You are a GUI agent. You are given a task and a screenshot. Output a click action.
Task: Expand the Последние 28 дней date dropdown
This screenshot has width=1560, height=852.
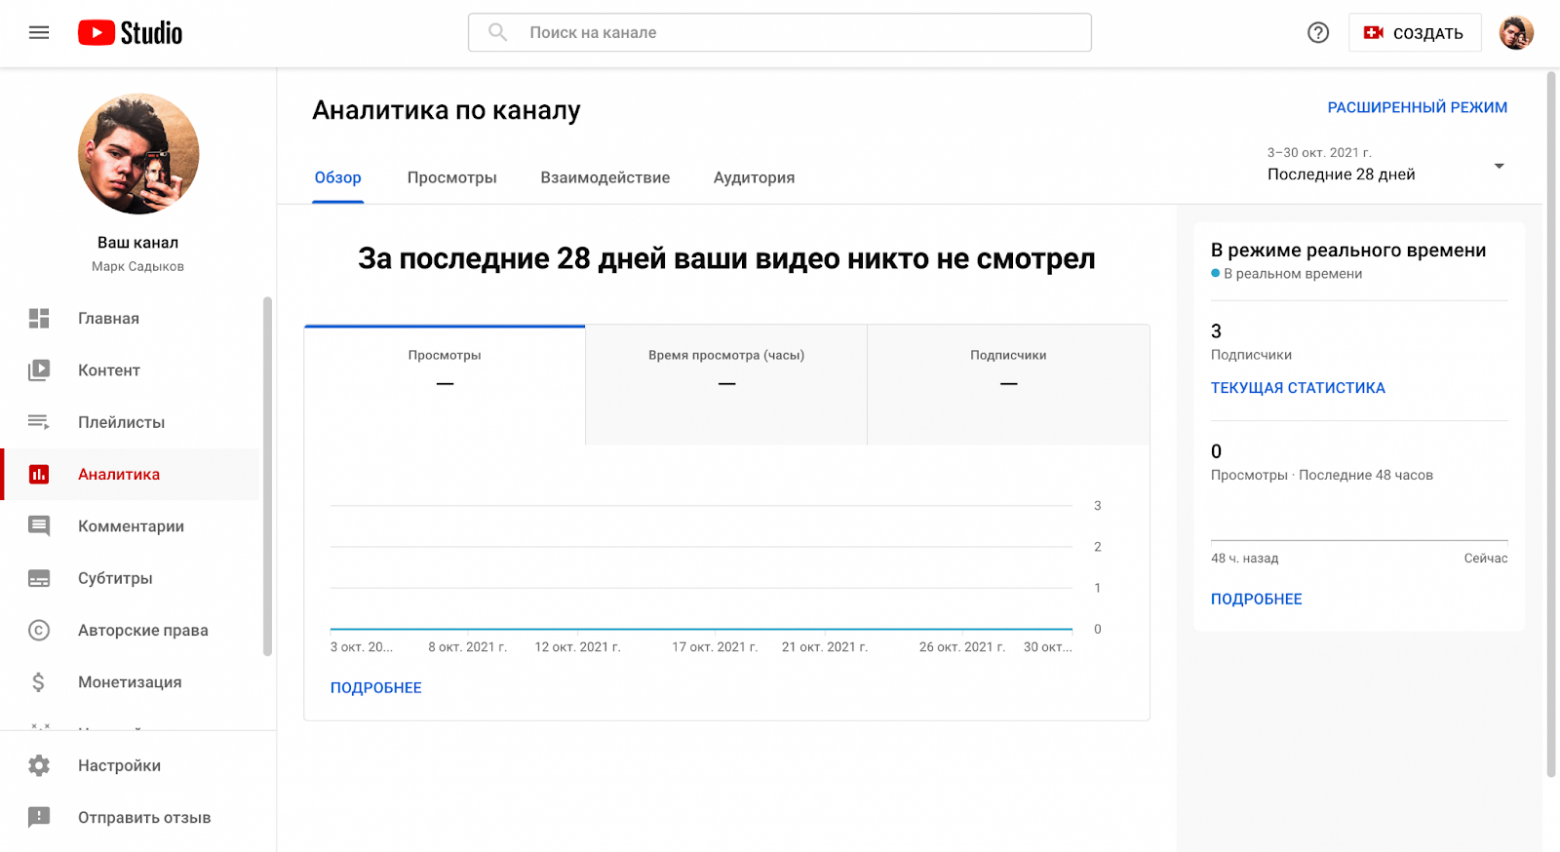click(x=1498, y=166)
